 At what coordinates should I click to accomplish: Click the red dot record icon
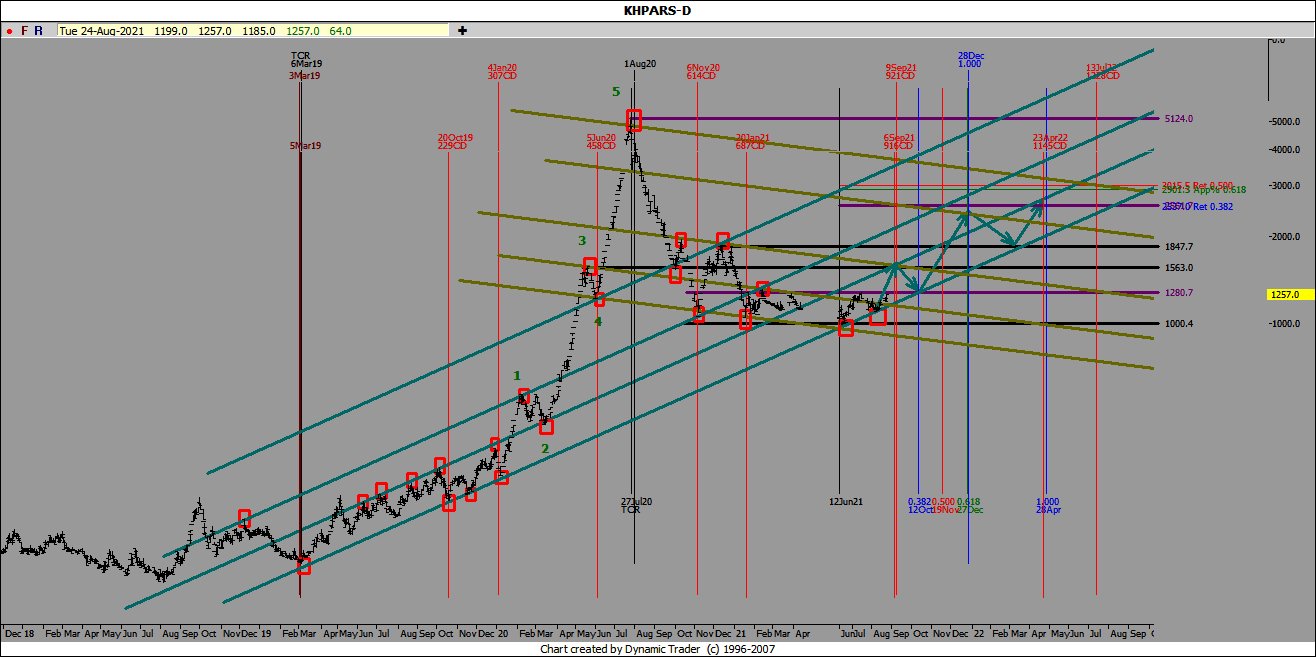[x=9, y=31]
